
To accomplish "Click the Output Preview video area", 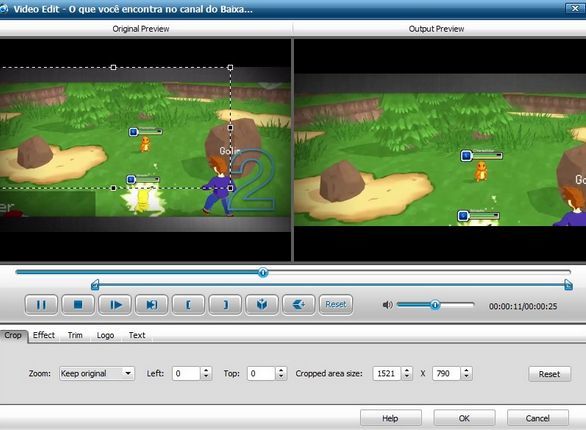I will pyautogui.click(x=440, y=150).
